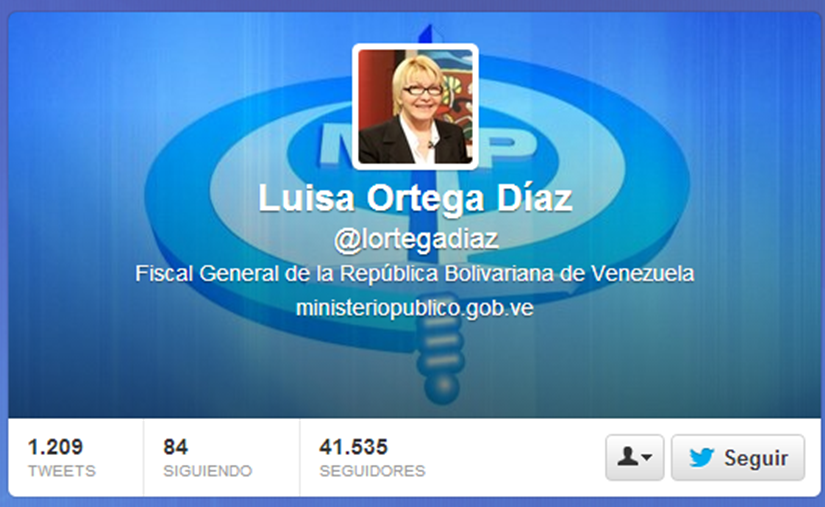Image resolution: width=825 pixels, height=507 pixels.
Task: Follow the account with the Seguir button
Action: 738,458
